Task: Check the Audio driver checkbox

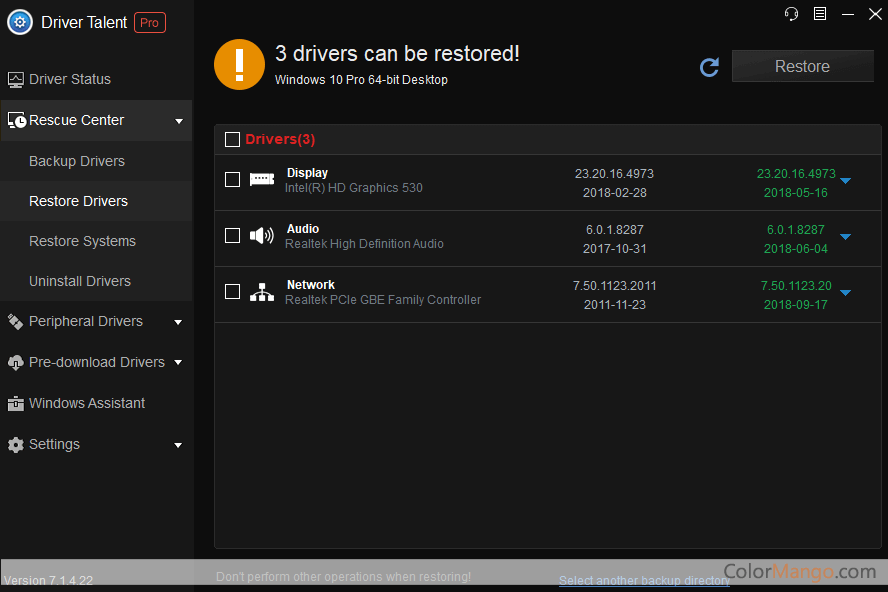Action: (232, 236)
